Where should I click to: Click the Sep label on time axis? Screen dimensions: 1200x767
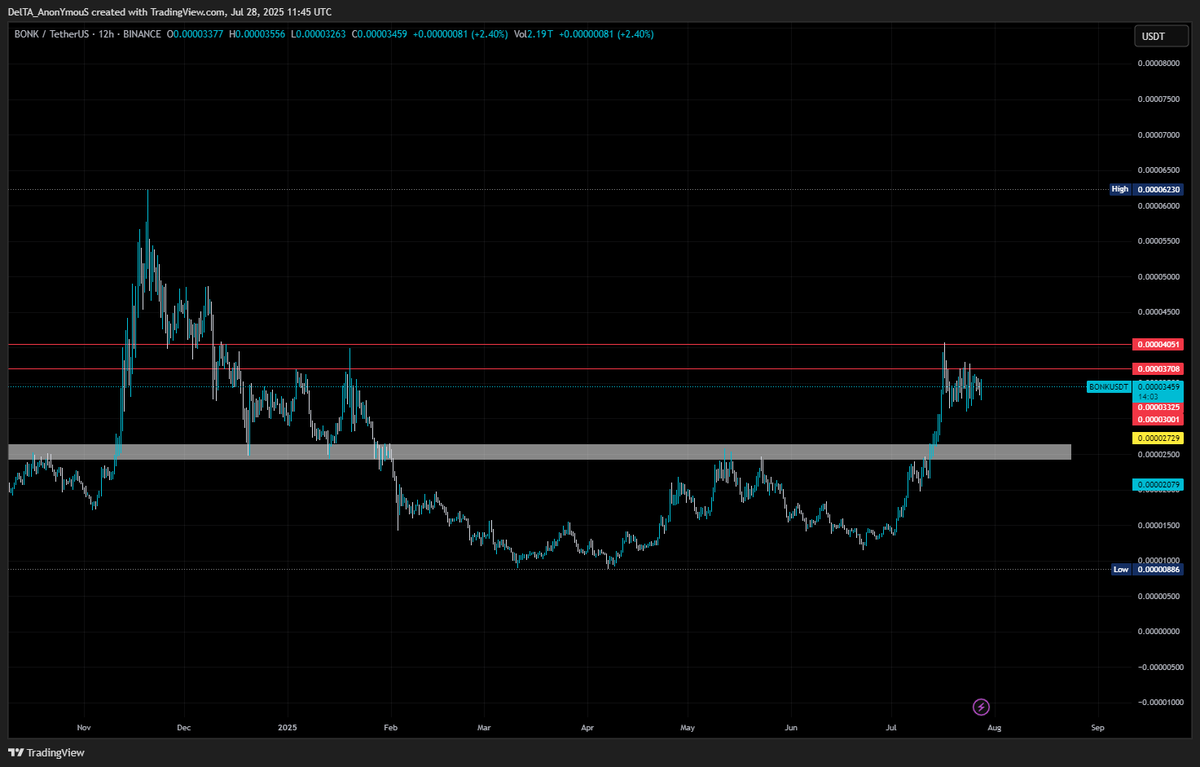[1098, 728]
